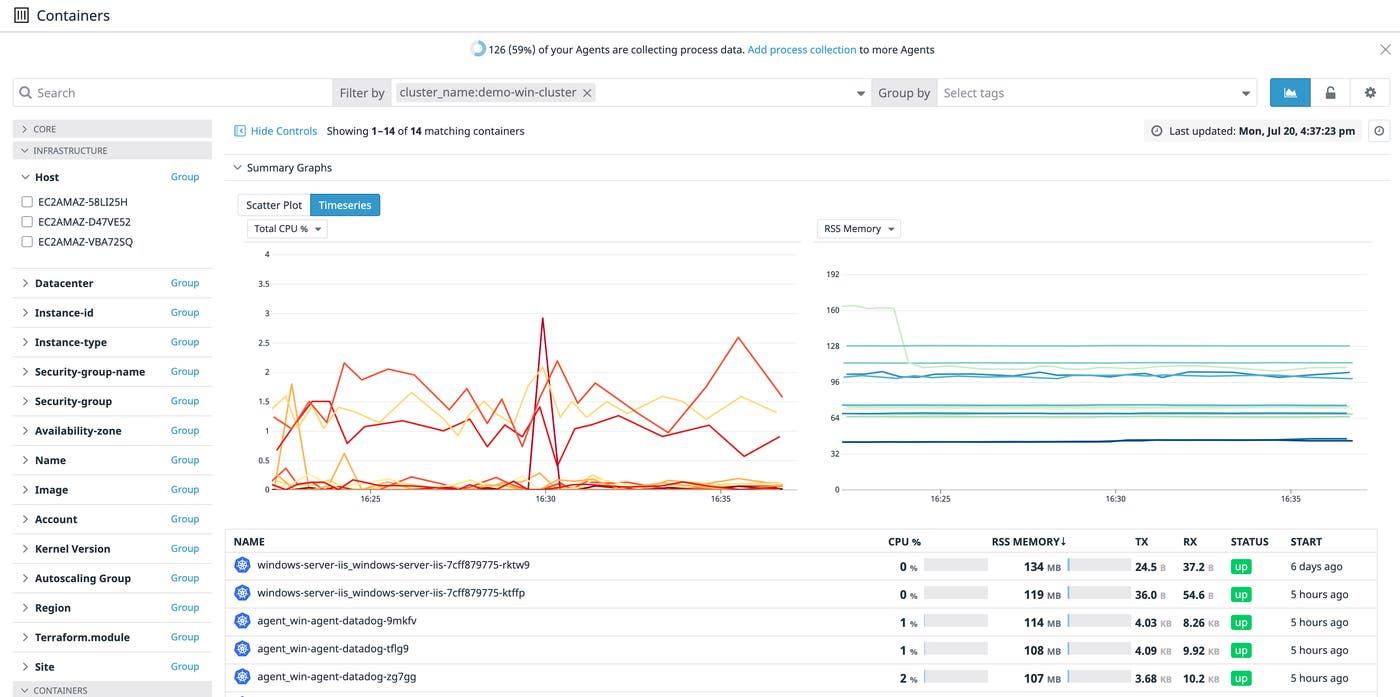
Task: Expand the Availability-zone facet
Action: (25, 431)
